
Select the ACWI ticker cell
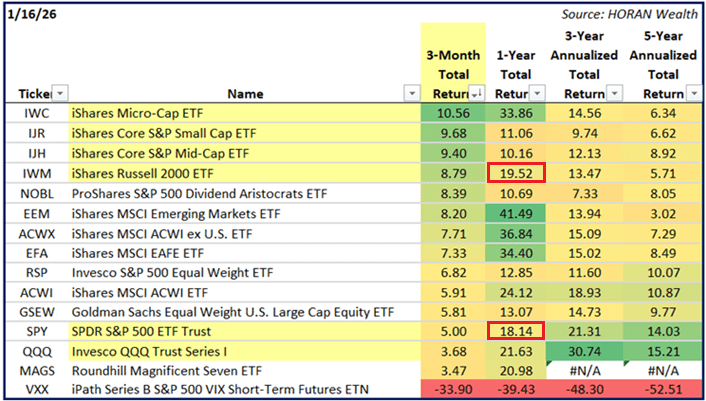(37, 293)
